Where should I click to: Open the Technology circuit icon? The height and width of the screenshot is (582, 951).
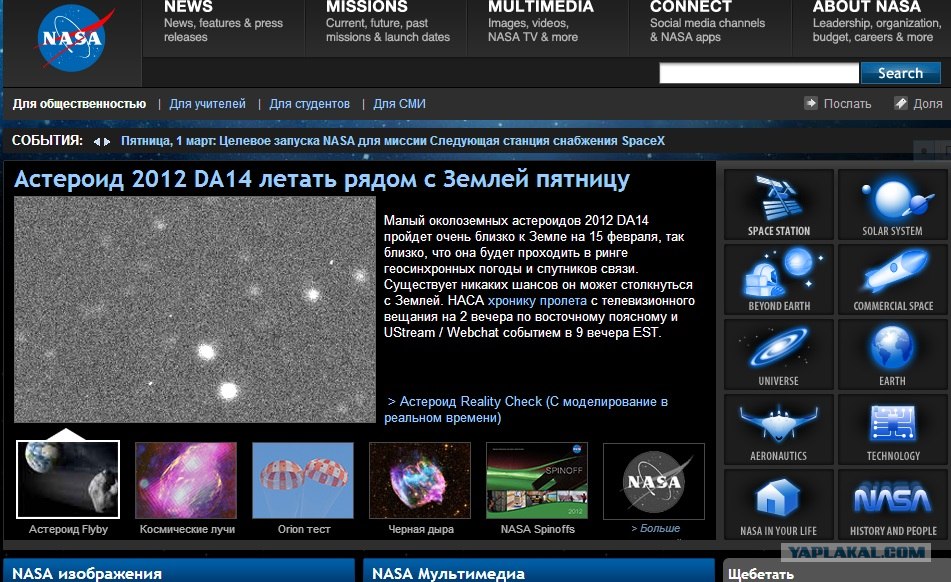892,430
